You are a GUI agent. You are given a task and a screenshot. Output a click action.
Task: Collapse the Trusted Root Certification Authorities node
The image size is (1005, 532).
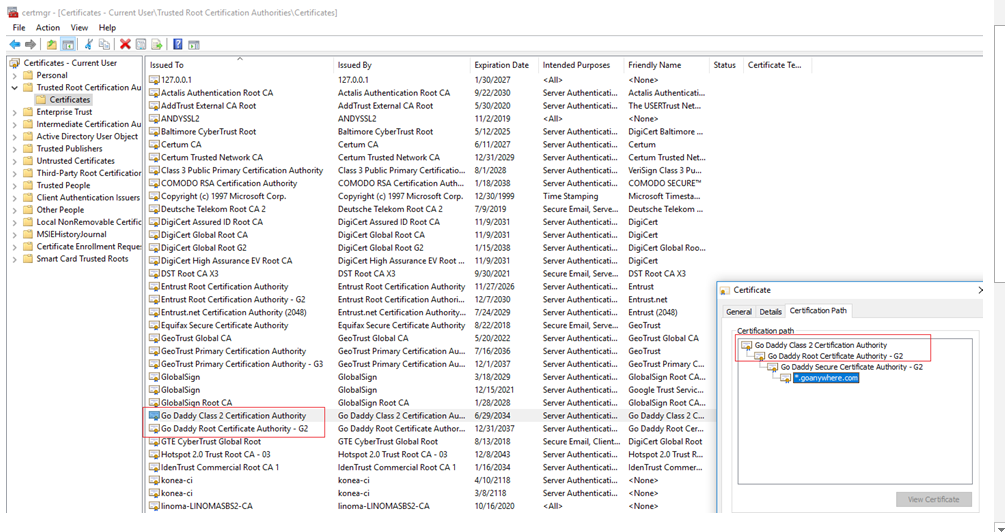(x=15, y=88)
